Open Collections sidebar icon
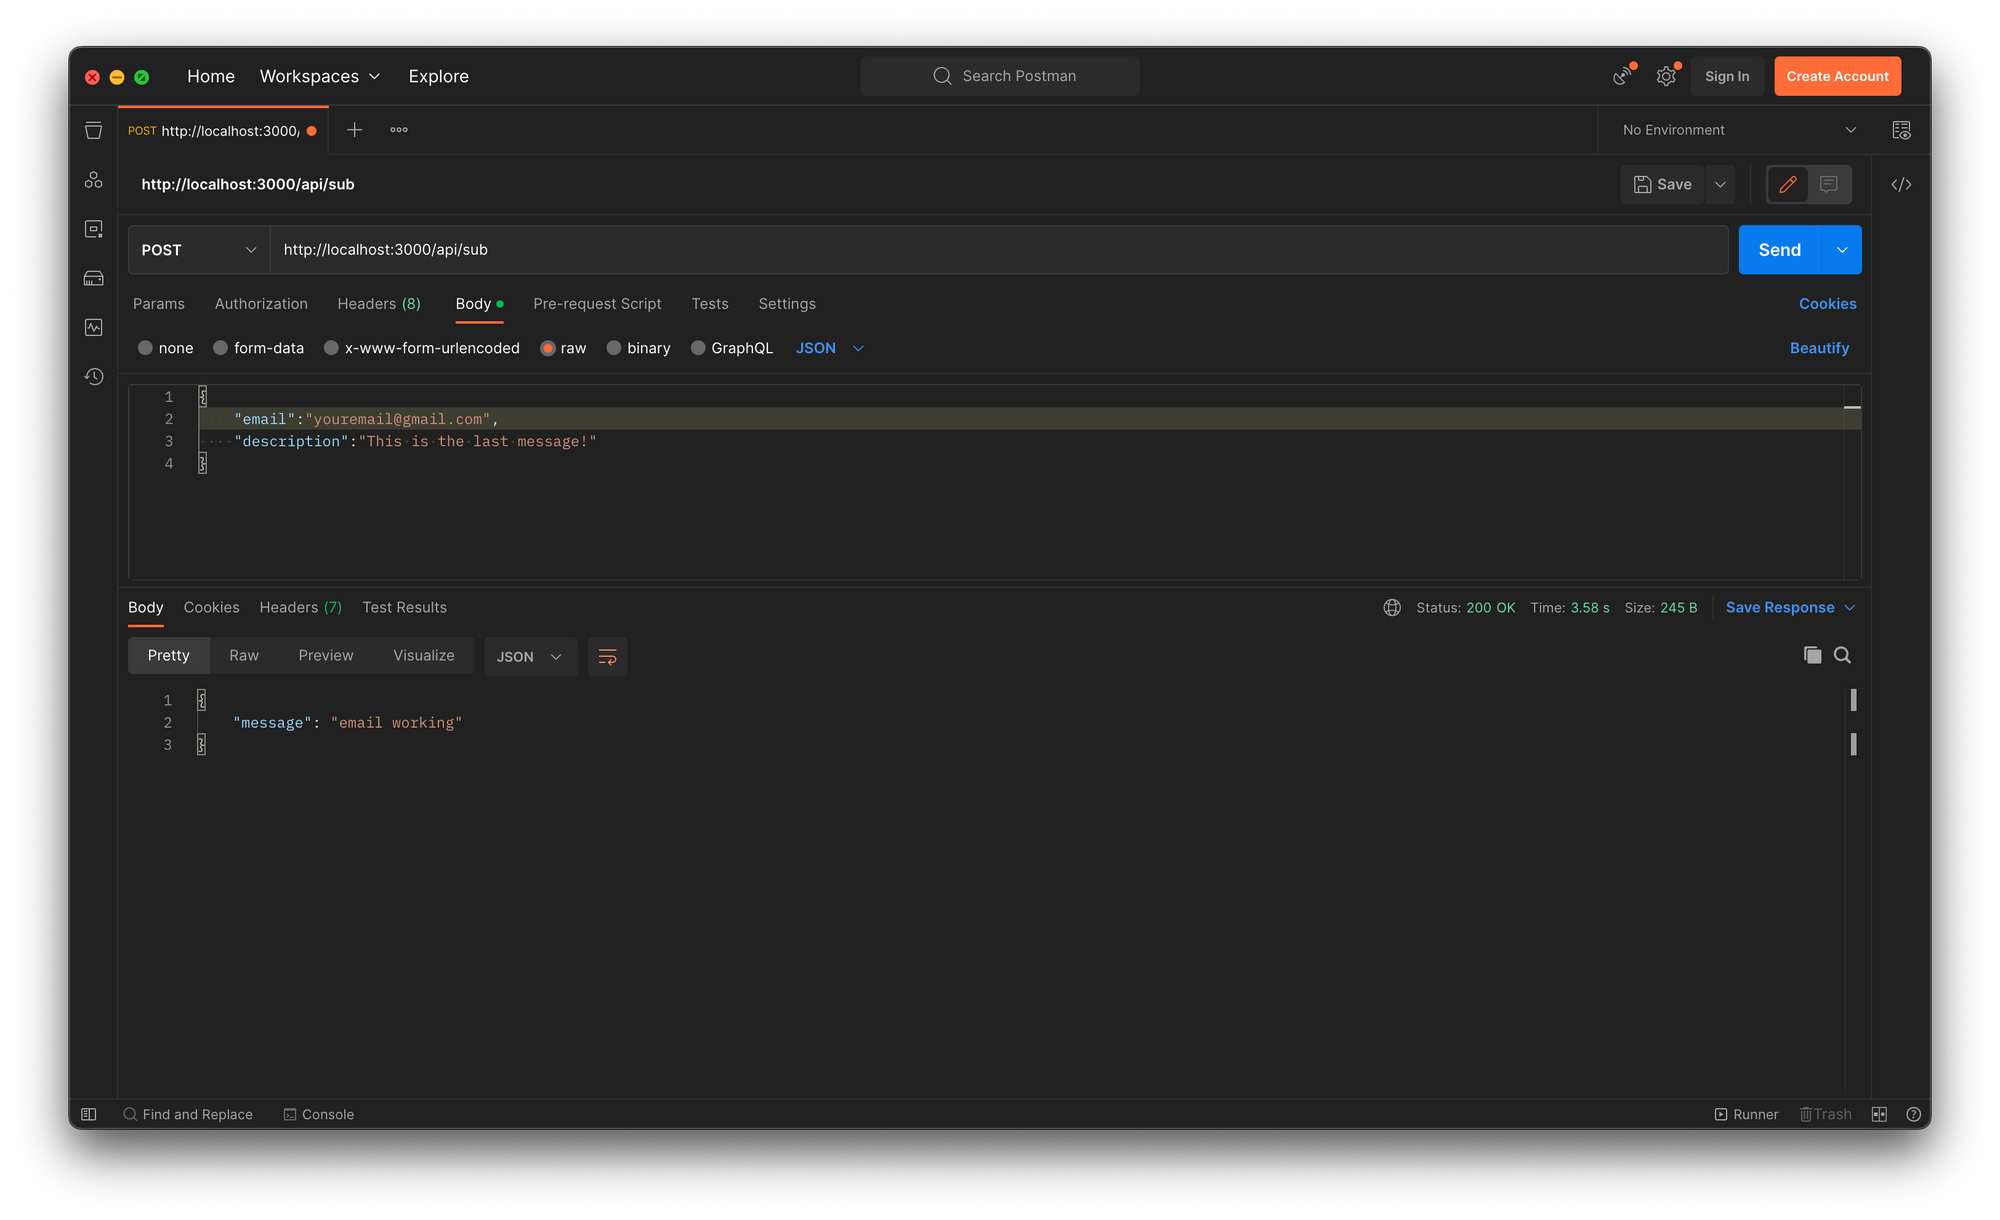The width and height of the screenshot is (2000, 1220). [93, 131]
